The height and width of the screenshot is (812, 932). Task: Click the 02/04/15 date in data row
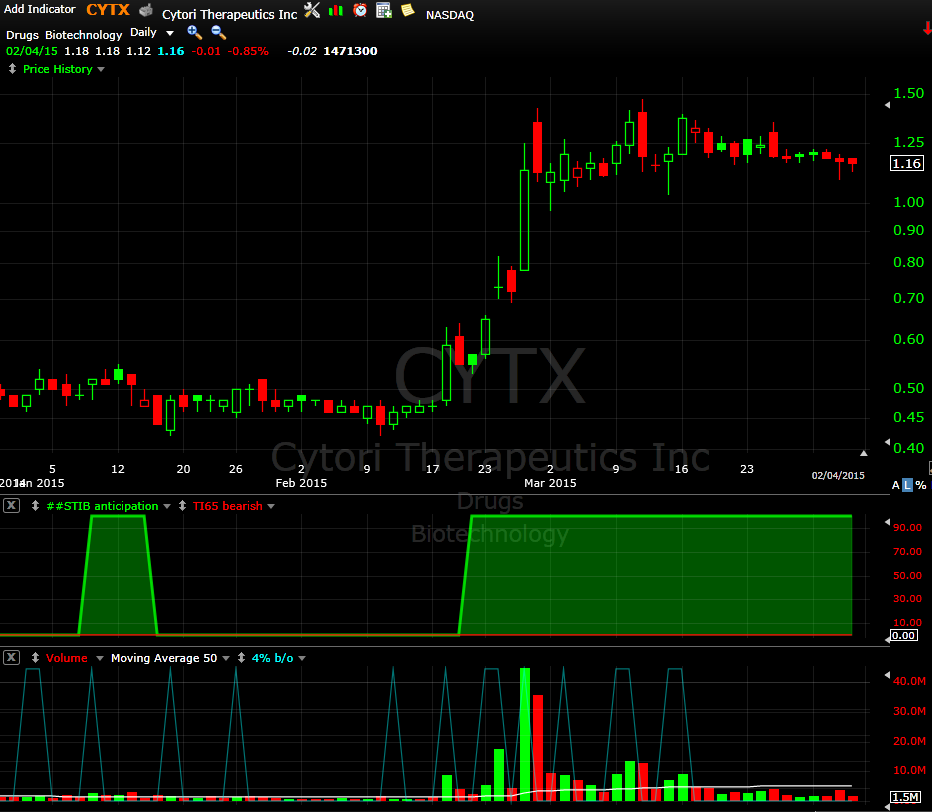[32, 51]
